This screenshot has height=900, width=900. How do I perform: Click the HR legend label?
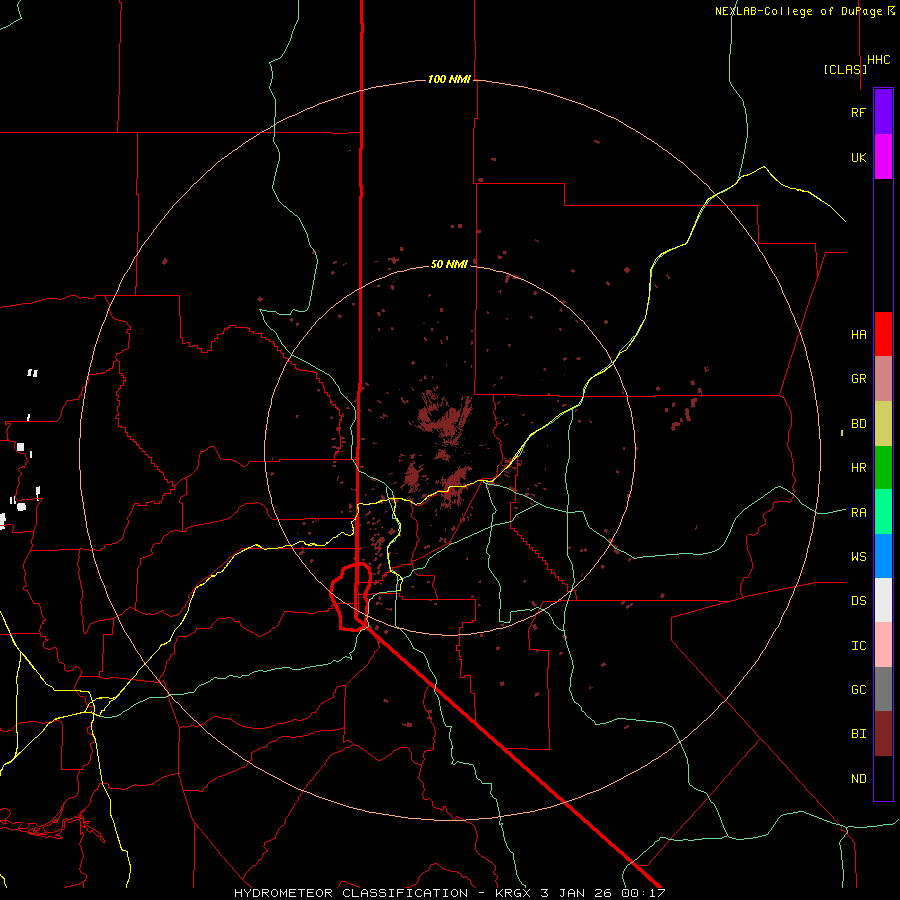(859, 468)
